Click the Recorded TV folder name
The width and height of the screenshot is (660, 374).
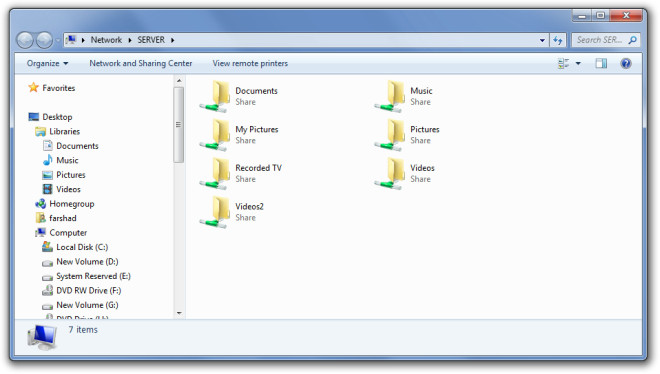click(258, 168)
